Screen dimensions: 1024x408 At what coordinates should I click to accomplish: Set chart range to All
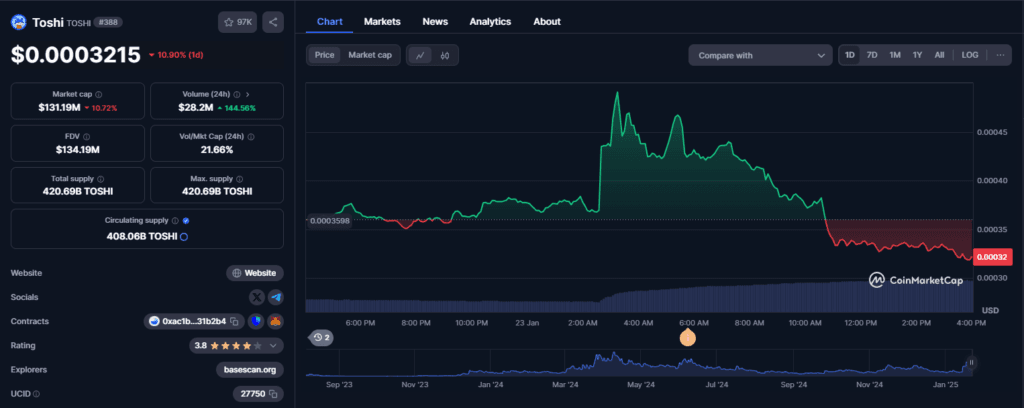tap(939, 55)
